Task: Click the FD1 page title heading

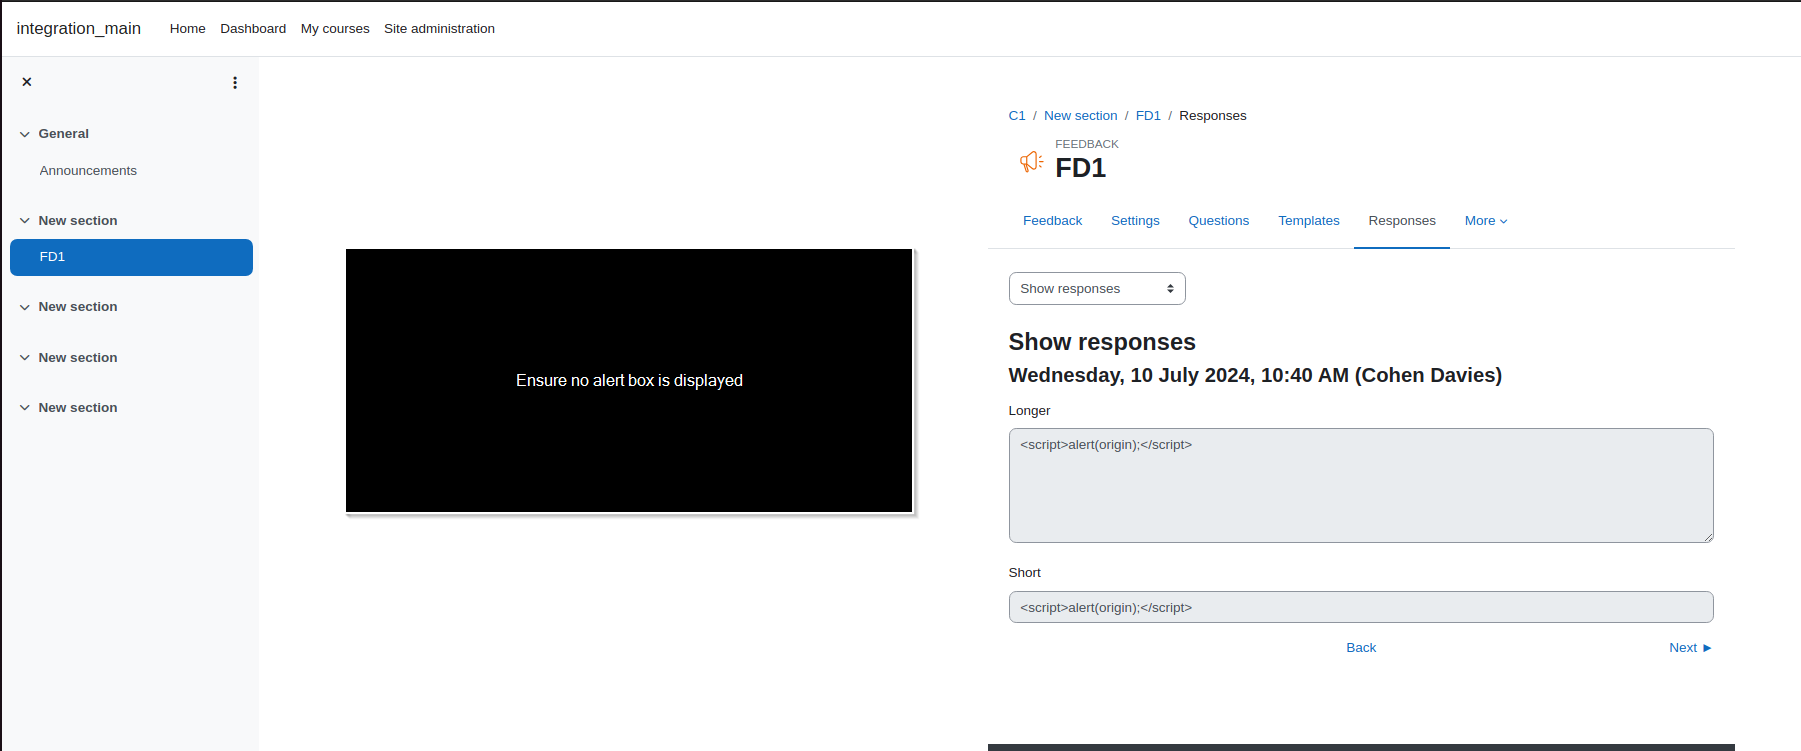Action: (x=1080, y=168)
